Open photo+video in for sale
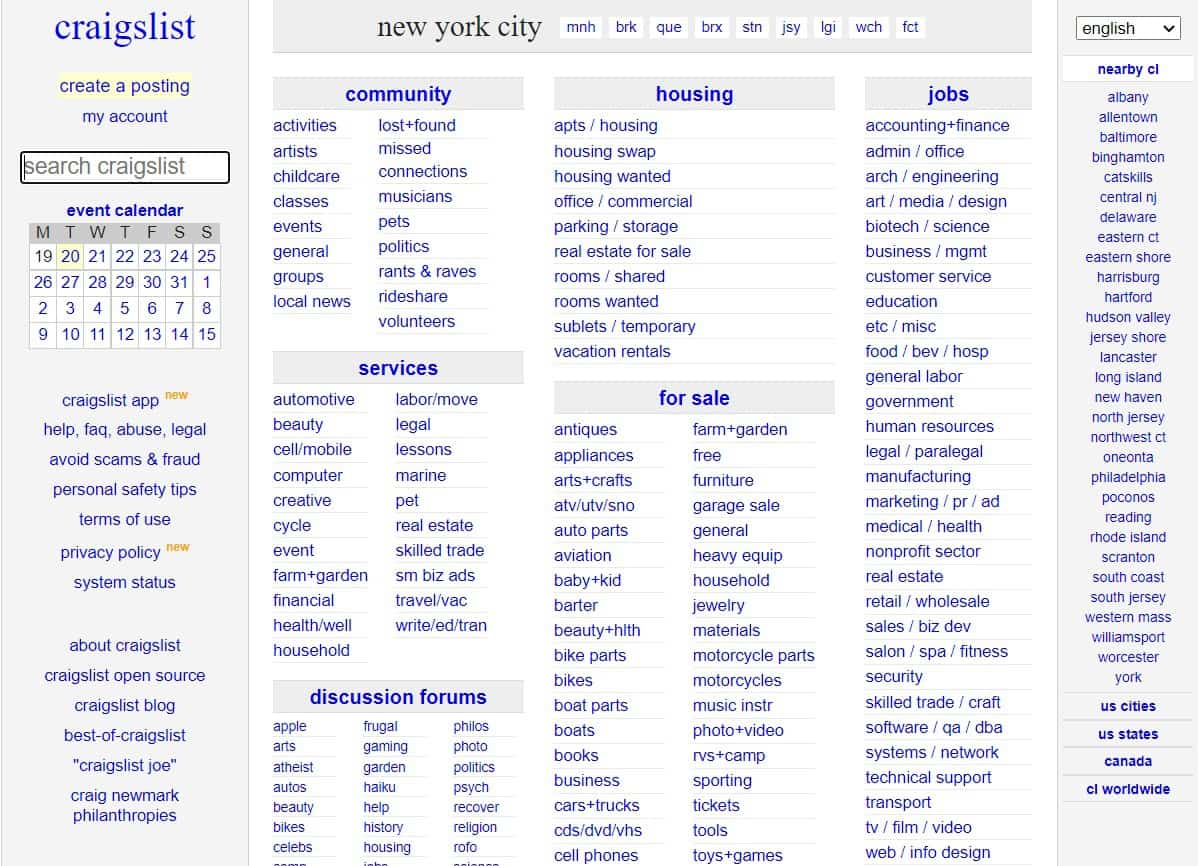This screenshot has width=1198, height=866. click(738, 731)
